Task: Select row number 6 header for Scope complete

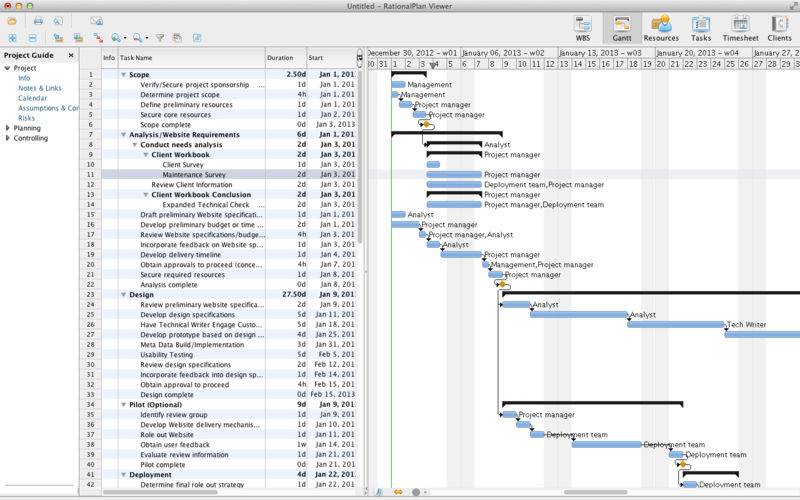Action: coord(90,124)
